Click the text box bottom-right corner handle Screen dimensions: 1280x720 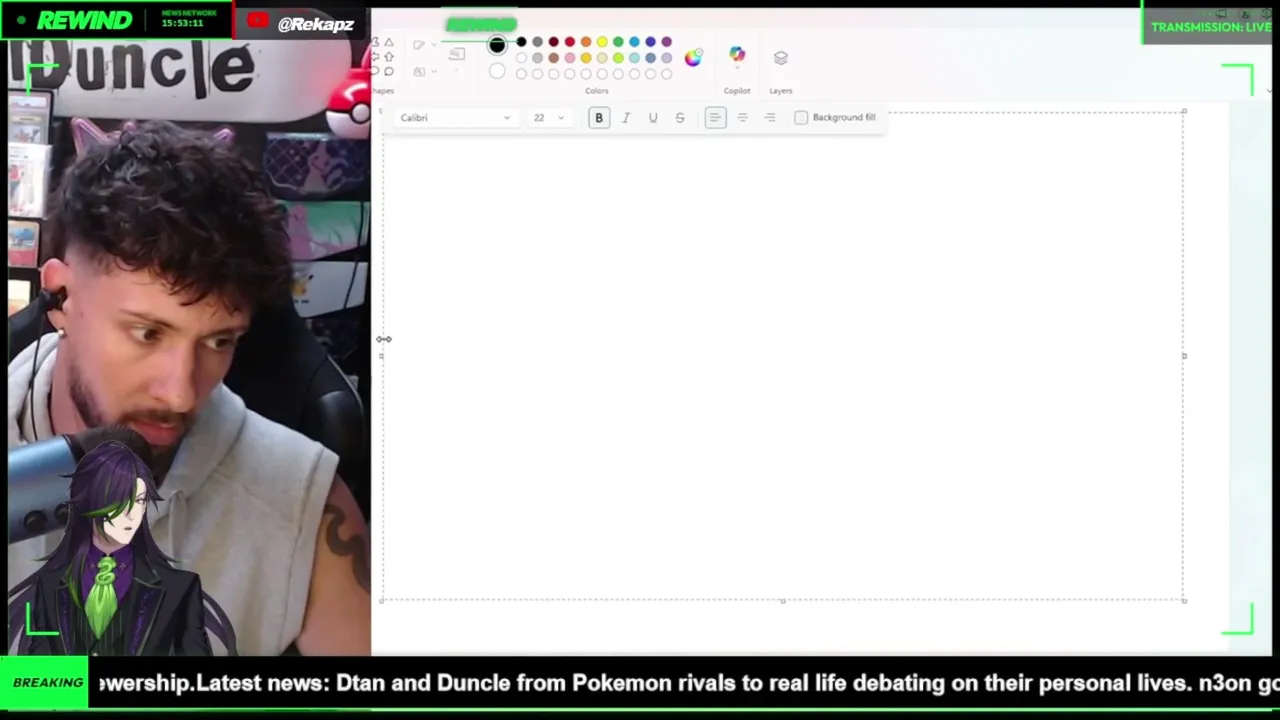point(1184,601)
